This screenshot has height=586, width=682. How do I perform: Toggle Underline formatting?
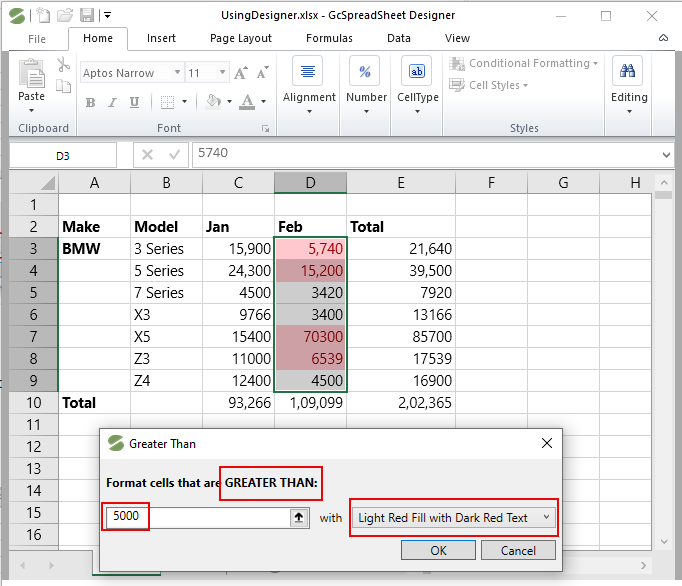[x=135, y=102]
